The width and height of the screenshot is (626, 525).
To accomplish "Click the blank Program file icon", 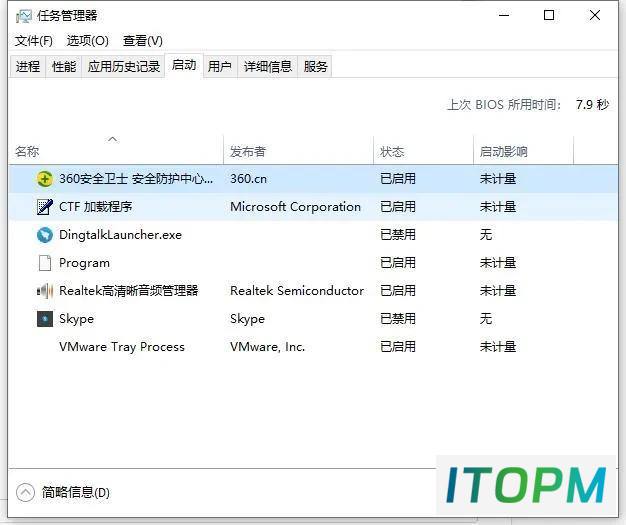I will [x=44, y=263].
